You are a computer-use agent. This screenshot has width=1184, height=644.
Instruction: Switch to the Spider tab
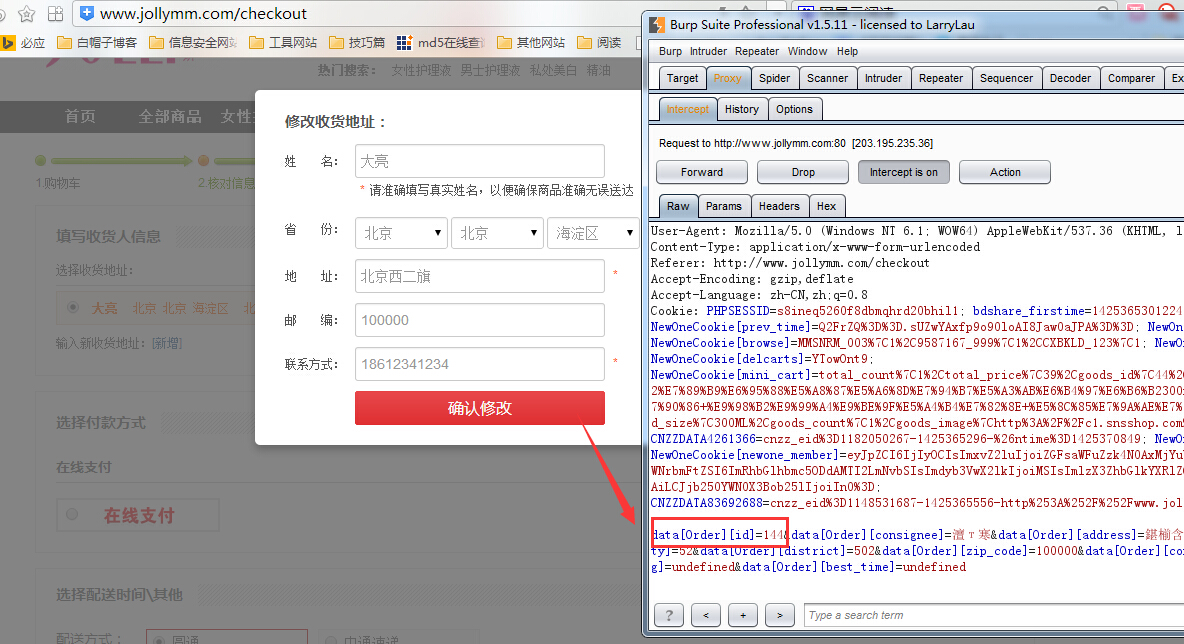point(774,79)
